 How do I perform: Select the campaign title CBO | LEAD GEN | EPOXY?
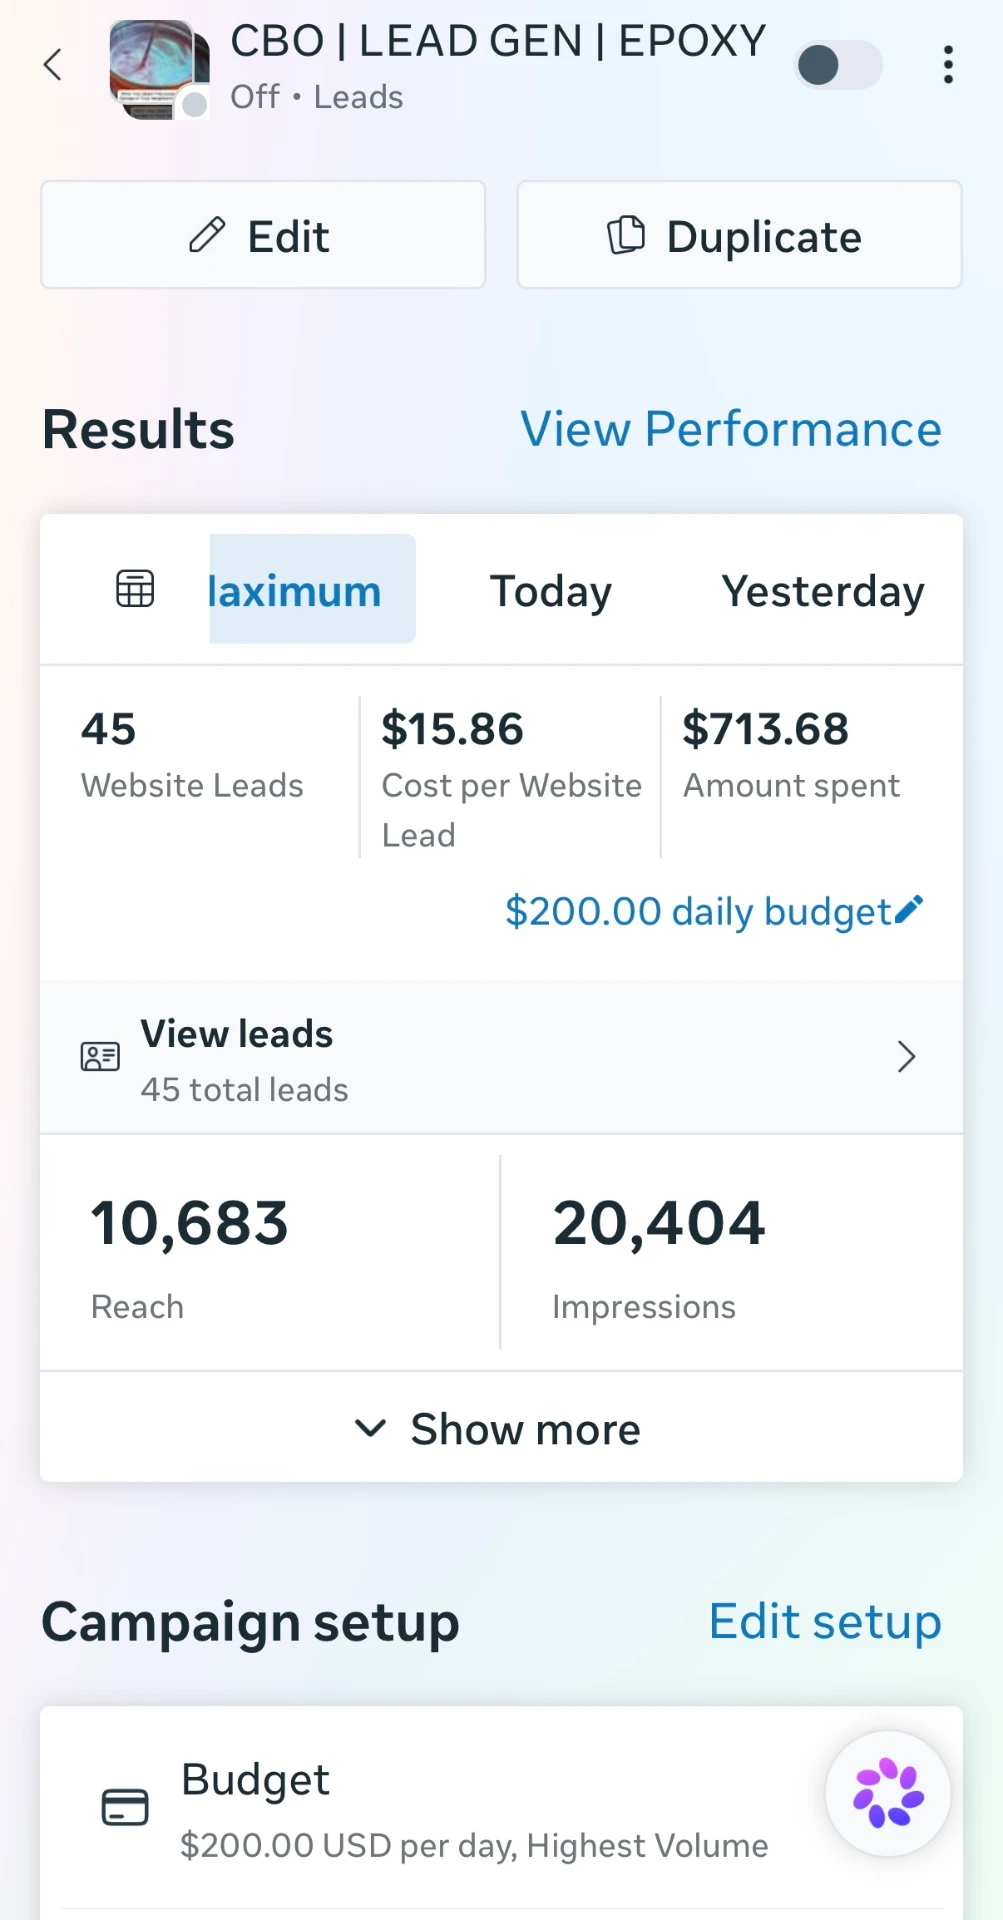tap(498, 42)
